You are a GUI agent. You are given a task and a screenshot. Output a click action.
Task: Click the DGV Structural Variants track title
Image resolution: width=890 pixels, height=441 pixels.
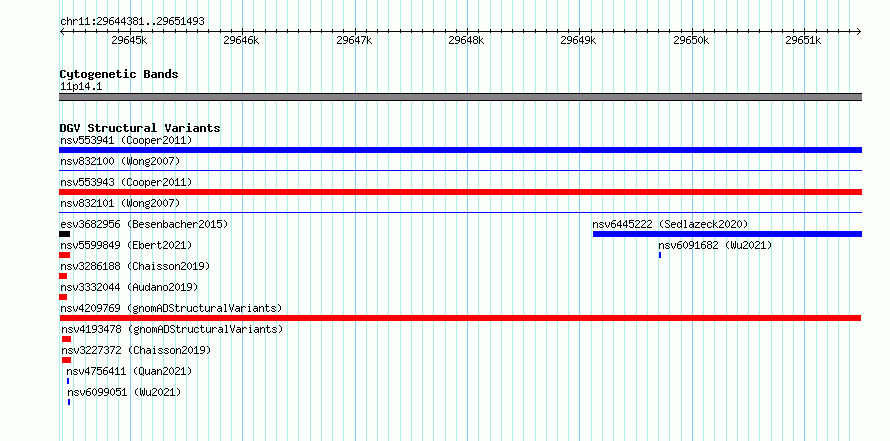click(140, 128)
